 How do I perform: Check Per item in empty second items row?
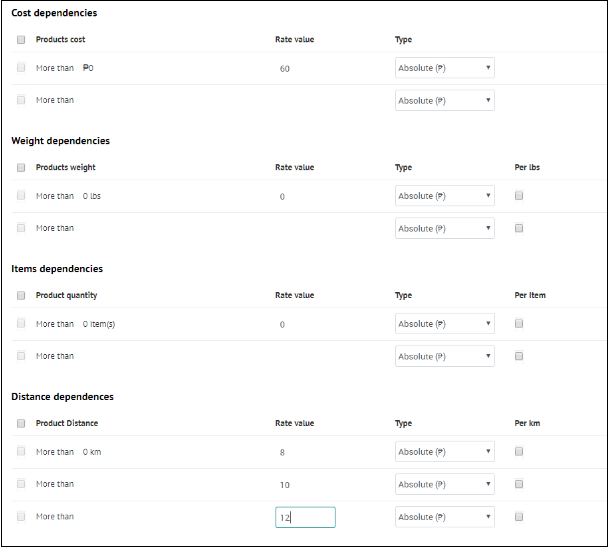tap(519, 356)
